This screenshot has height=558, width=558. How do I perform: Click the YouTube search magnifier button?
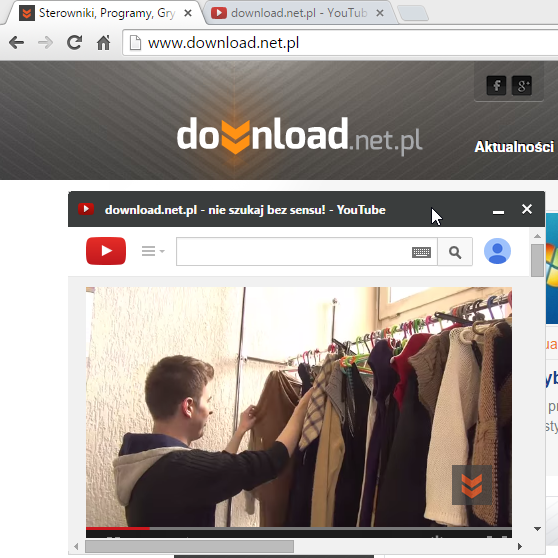pos(455,252)
